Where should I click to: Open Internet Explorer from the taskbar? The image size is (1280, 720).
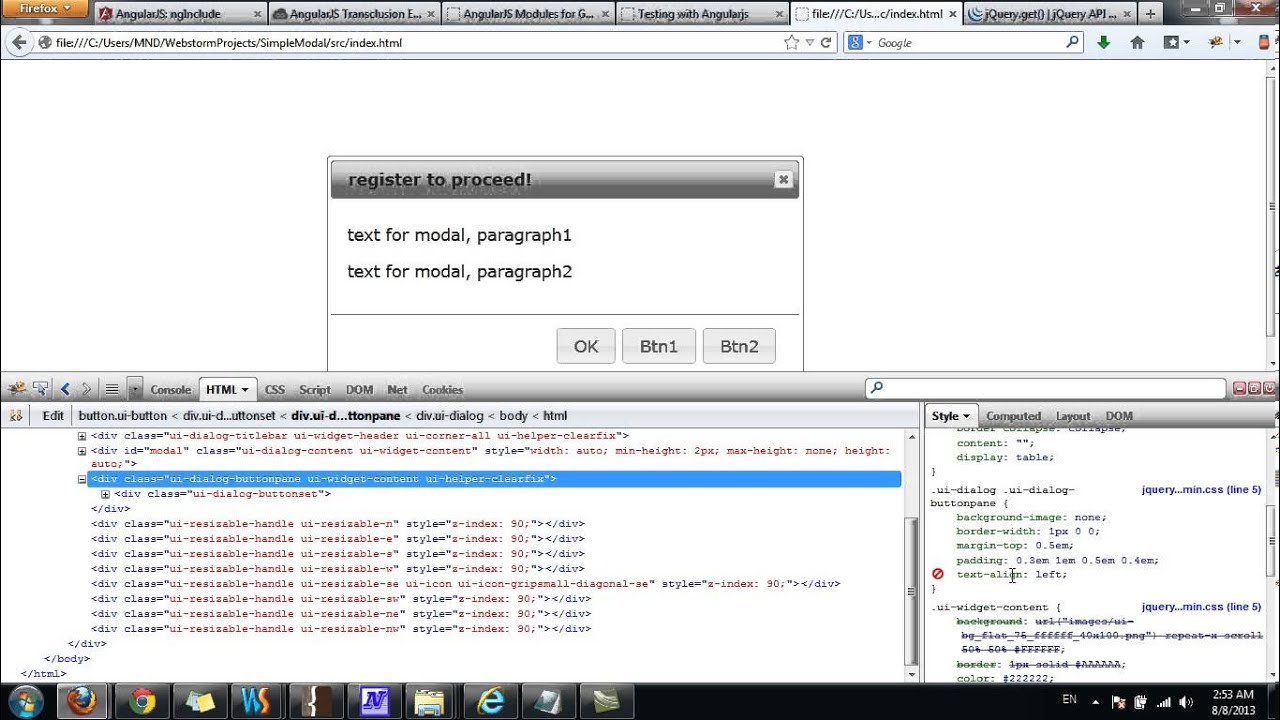point(489,701)
